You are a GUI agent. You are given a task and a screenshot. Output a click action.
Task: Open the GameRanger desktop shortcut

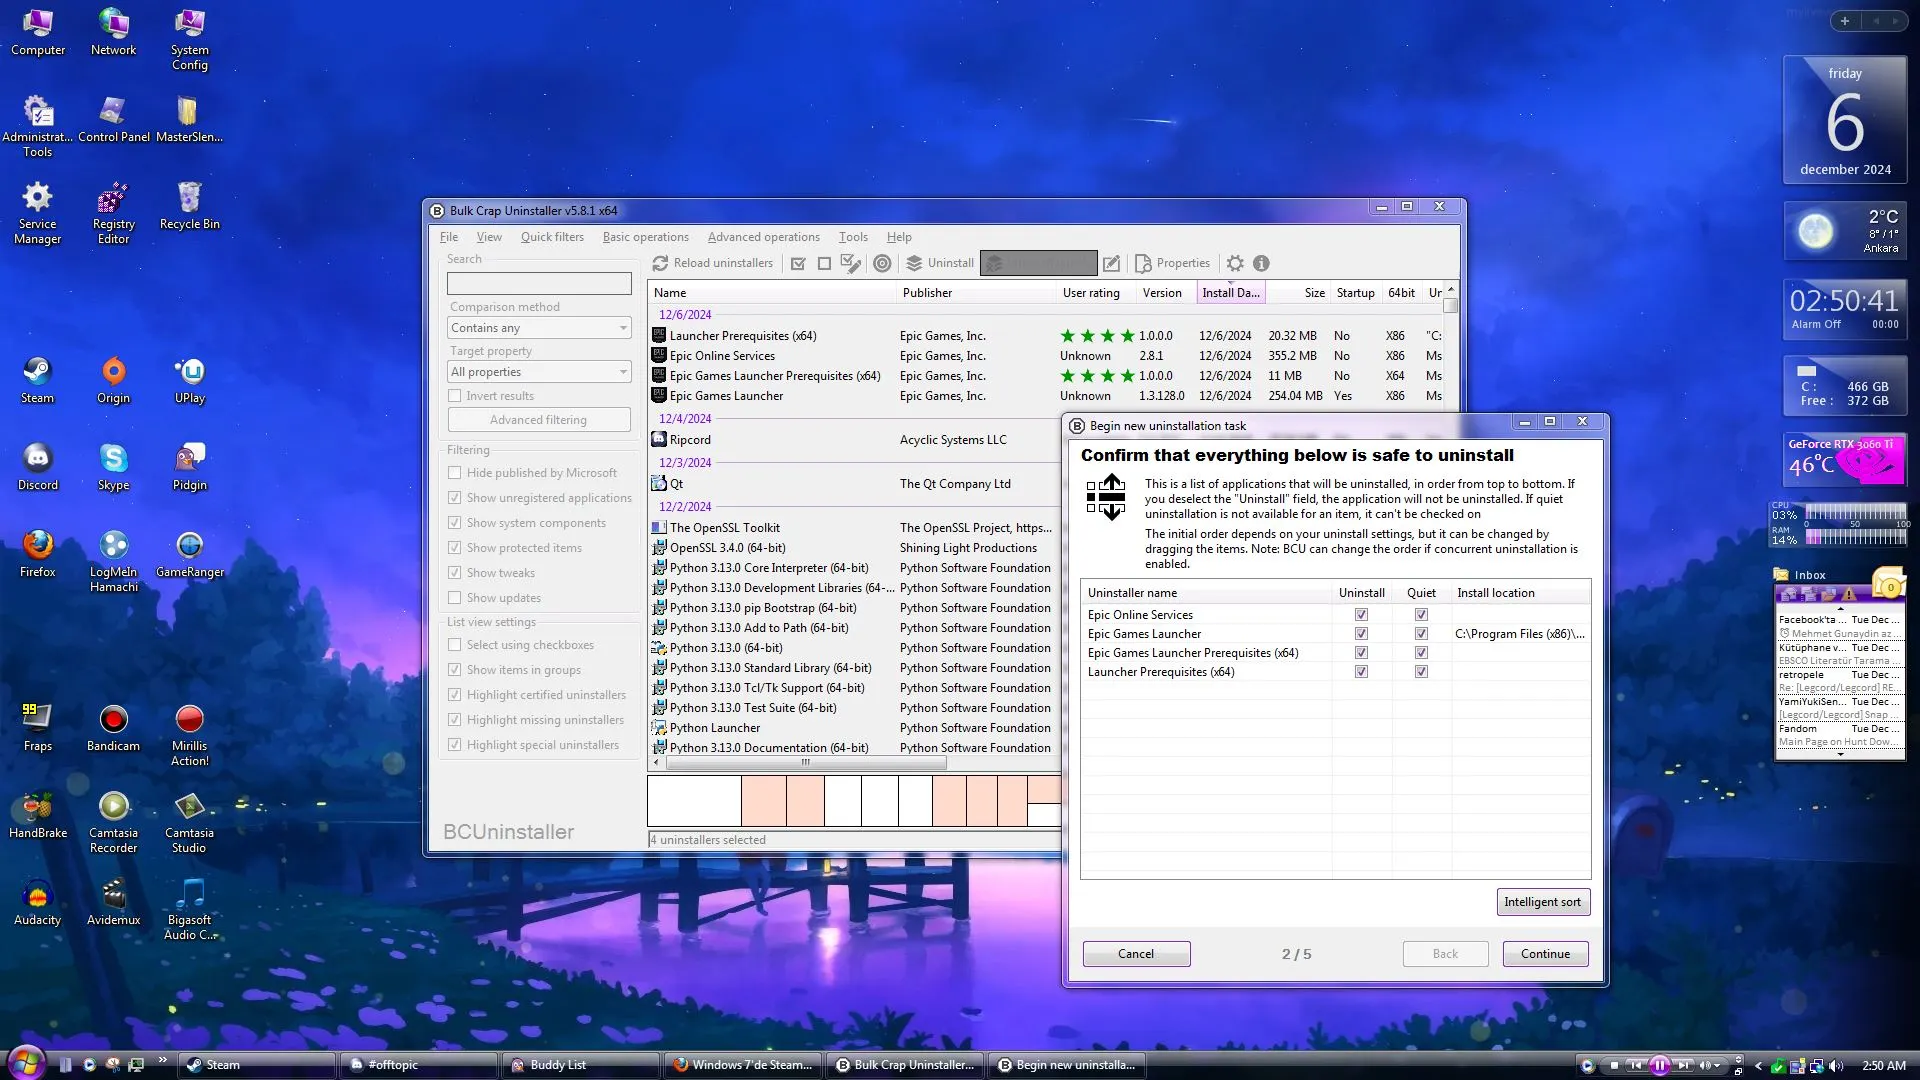point(189,555)
